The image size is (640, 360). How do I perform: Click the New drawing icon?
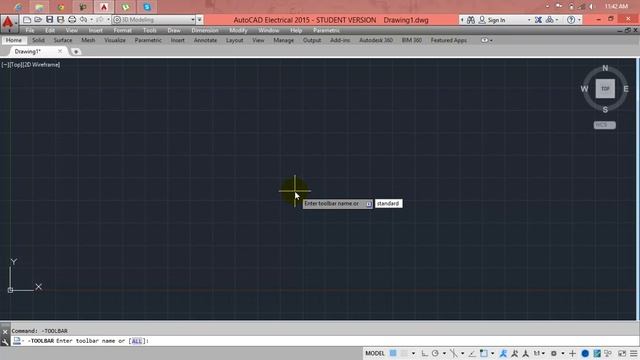pyautogui.click(x=27, y=20)
